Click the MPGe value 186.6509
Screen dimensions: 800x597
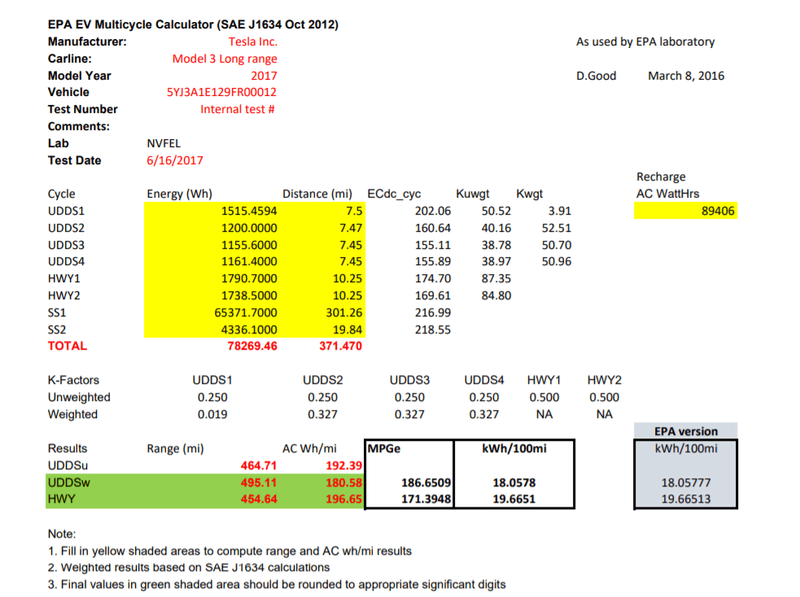(x=426, y=483)
